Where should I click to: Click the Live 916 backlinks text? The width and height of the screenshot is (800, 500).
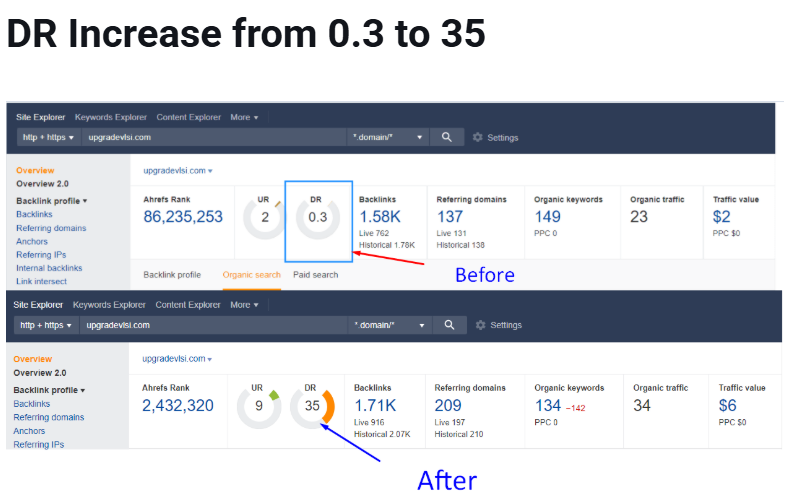369,422
